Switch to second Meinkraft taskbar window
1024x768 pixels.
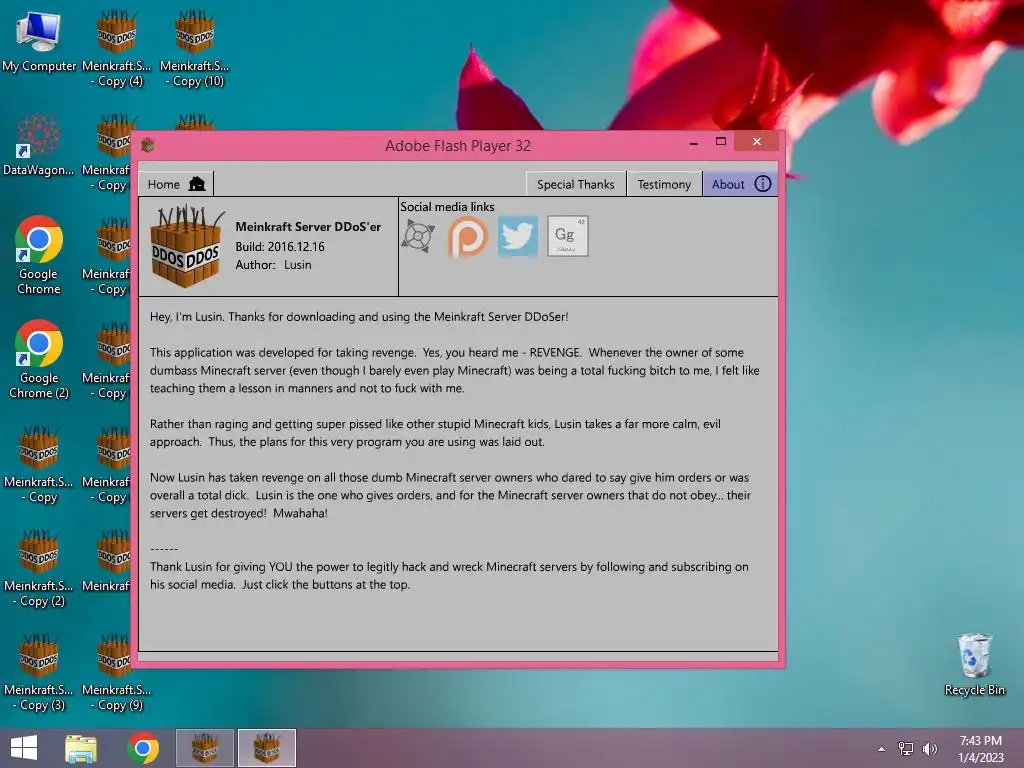pyautogui.click(x=266, y=748)
